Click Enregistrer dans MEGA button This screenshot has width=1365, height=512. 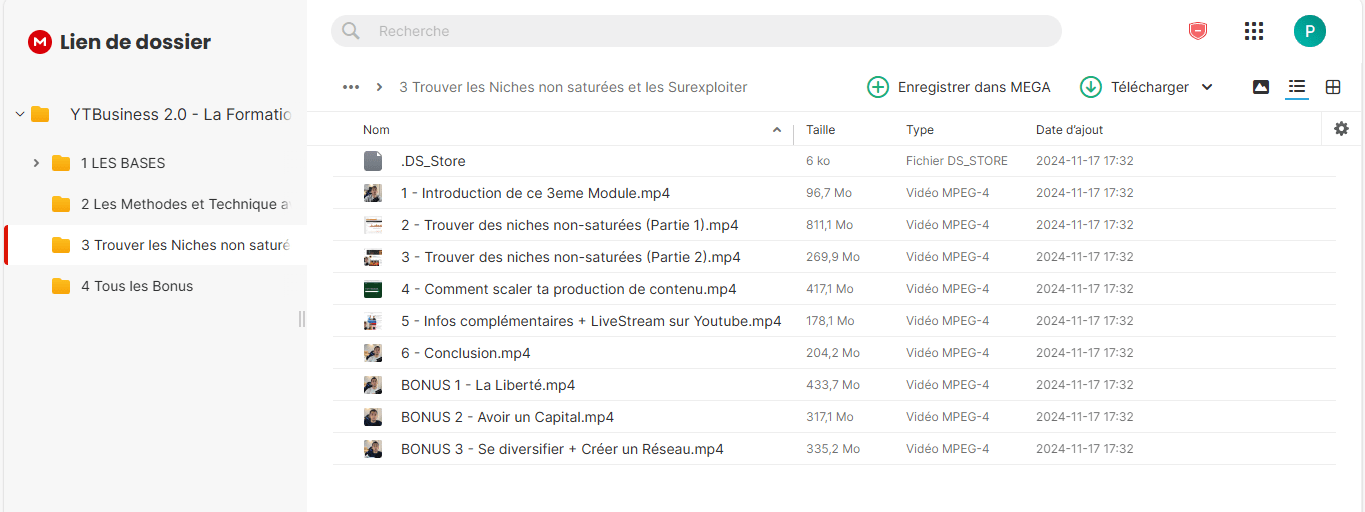pyautogui.click(x=959, y=87)
